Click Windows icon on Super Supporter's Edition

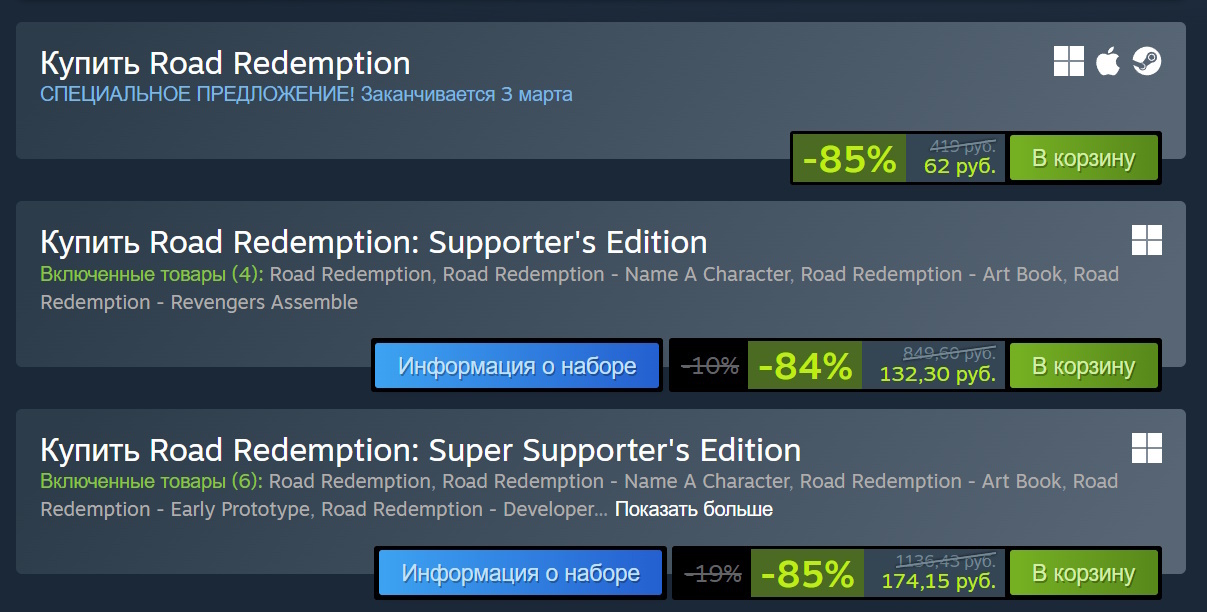pyautogui.click(x=1146, y=447)
